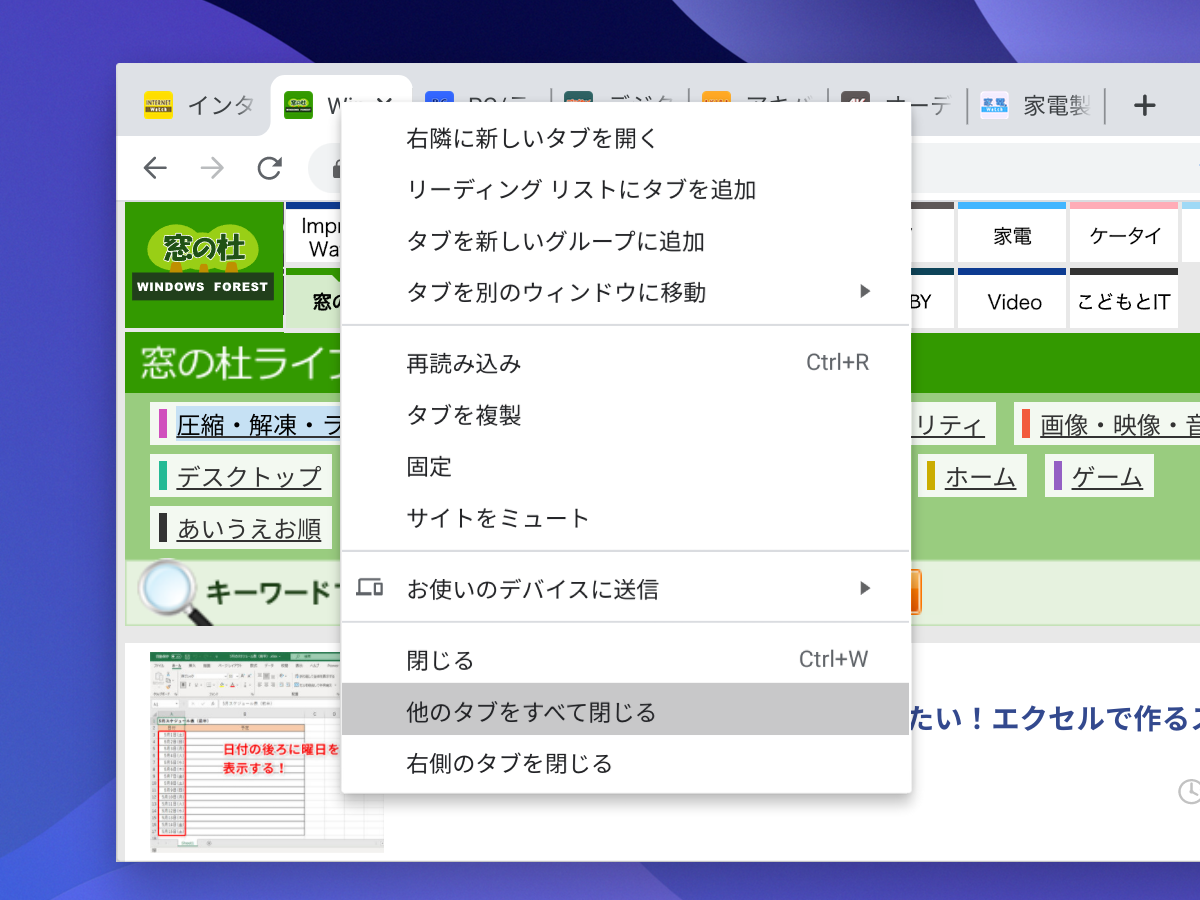Click the 家電Watch tab favicon
This screenshot has height=900, width=1200.
click(994, 104)
